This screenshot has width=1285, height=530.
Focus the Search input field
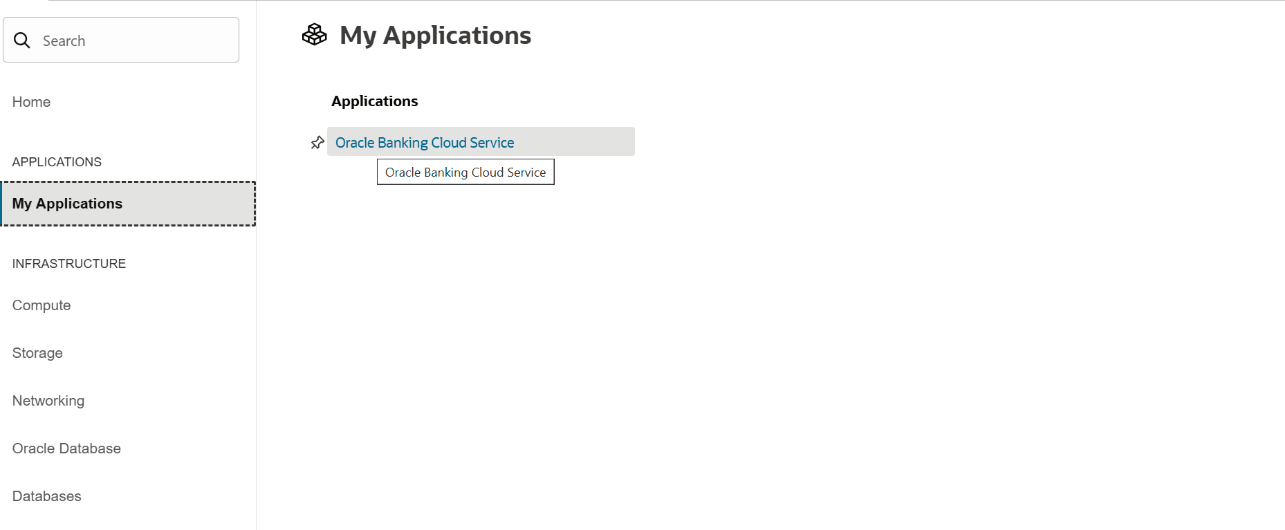(121, 40)
